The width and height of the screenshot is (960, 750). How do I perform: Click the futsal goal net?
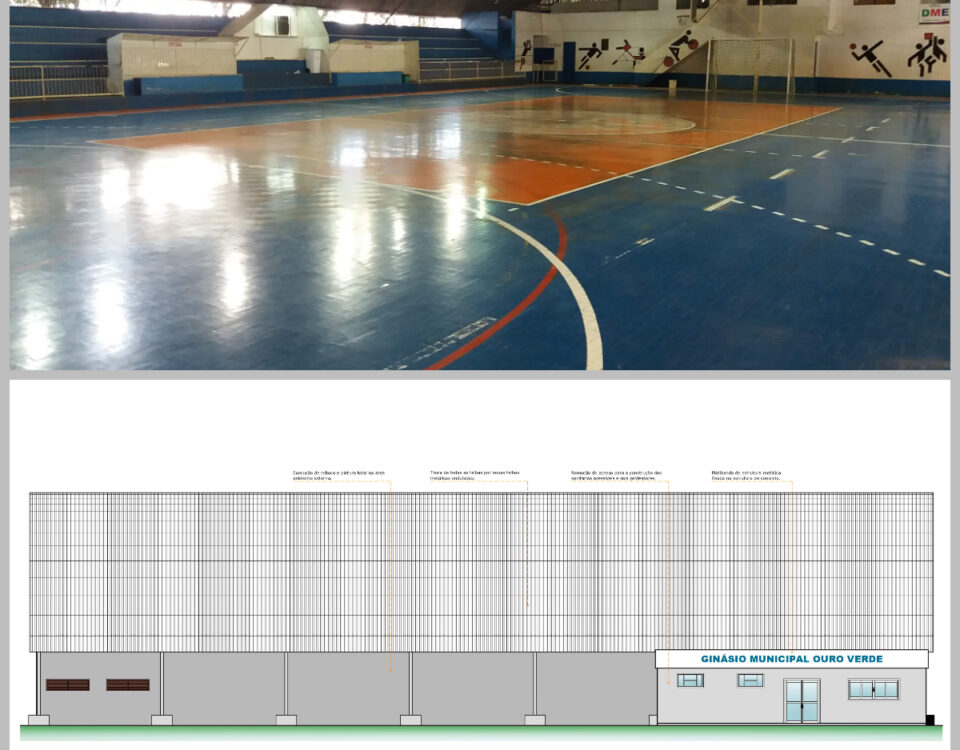click(750, 65)
